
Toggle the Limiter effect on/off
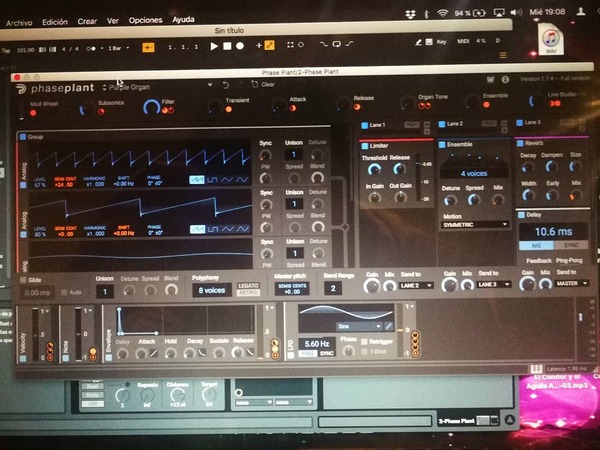tap(365, 146)
